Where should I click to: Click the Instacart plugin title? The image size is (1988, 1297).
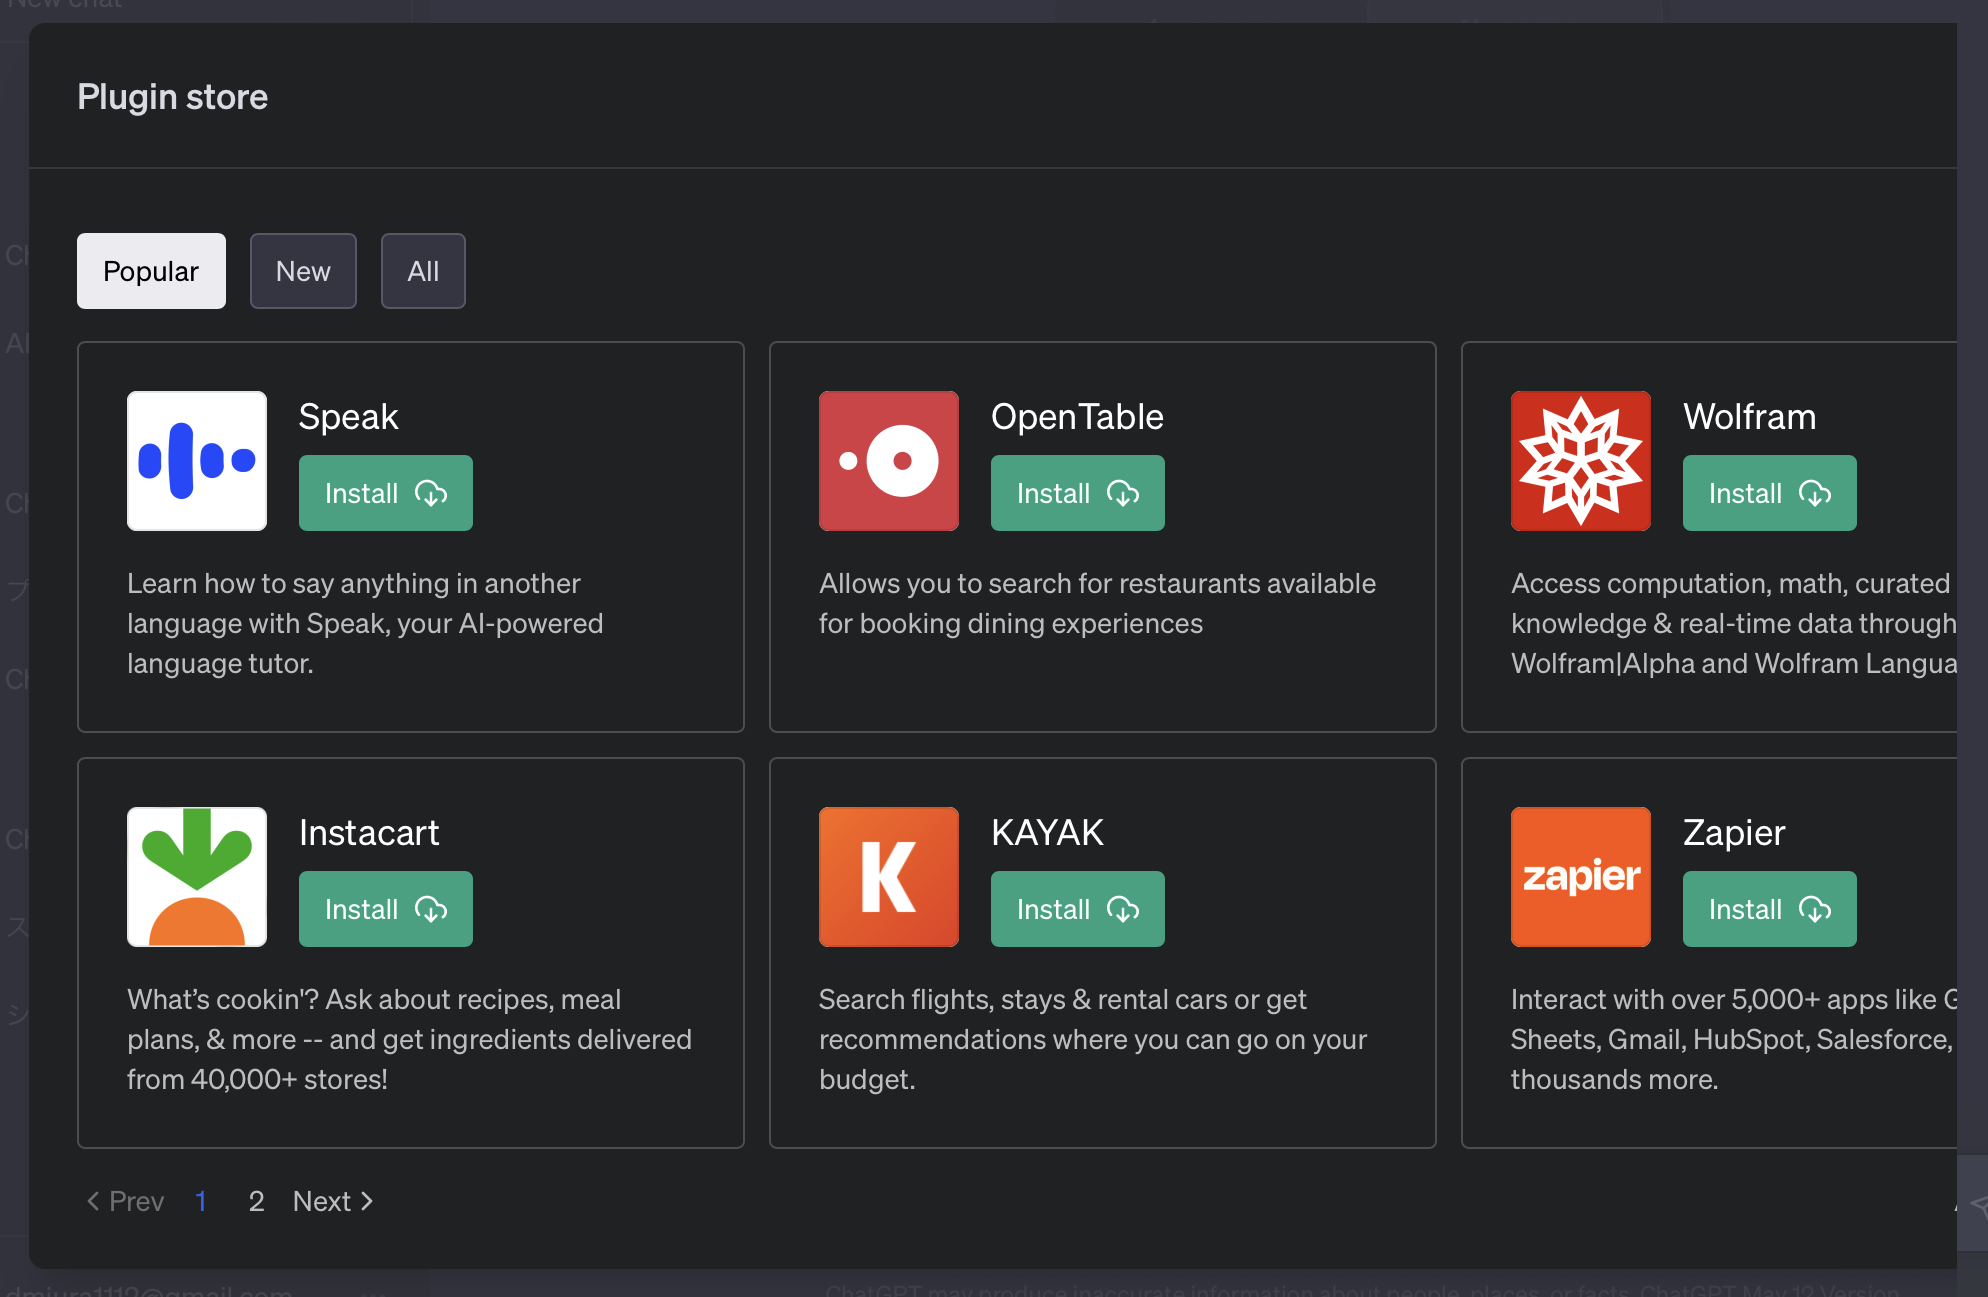pos(369,833)
